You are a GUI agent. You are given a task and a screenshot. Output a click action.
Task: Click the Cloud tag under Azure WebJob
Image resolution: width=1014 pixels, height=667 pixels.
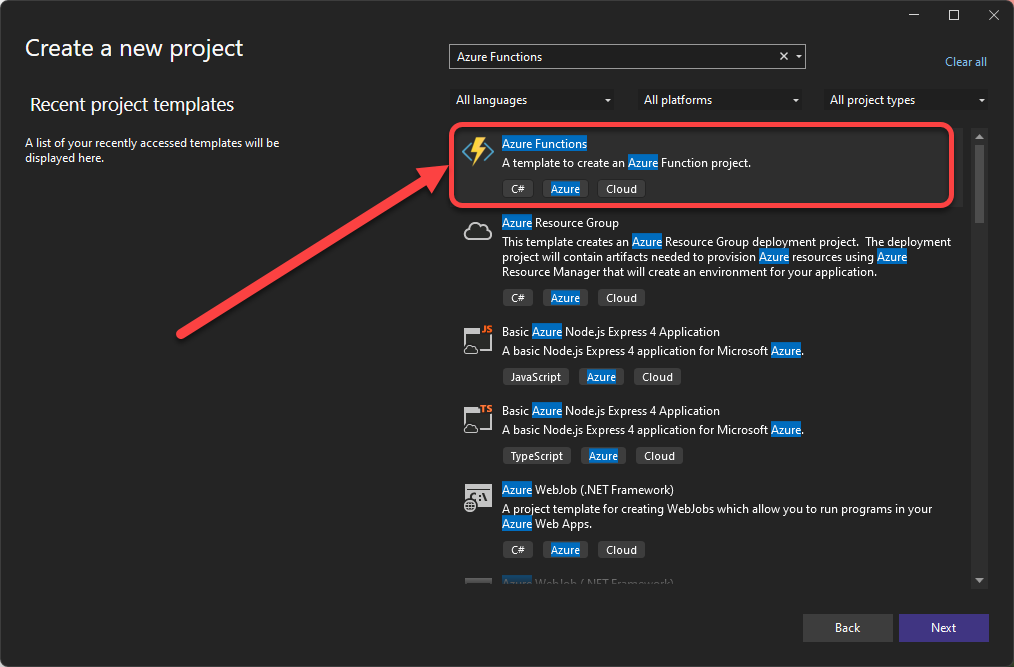click(621, 550)
